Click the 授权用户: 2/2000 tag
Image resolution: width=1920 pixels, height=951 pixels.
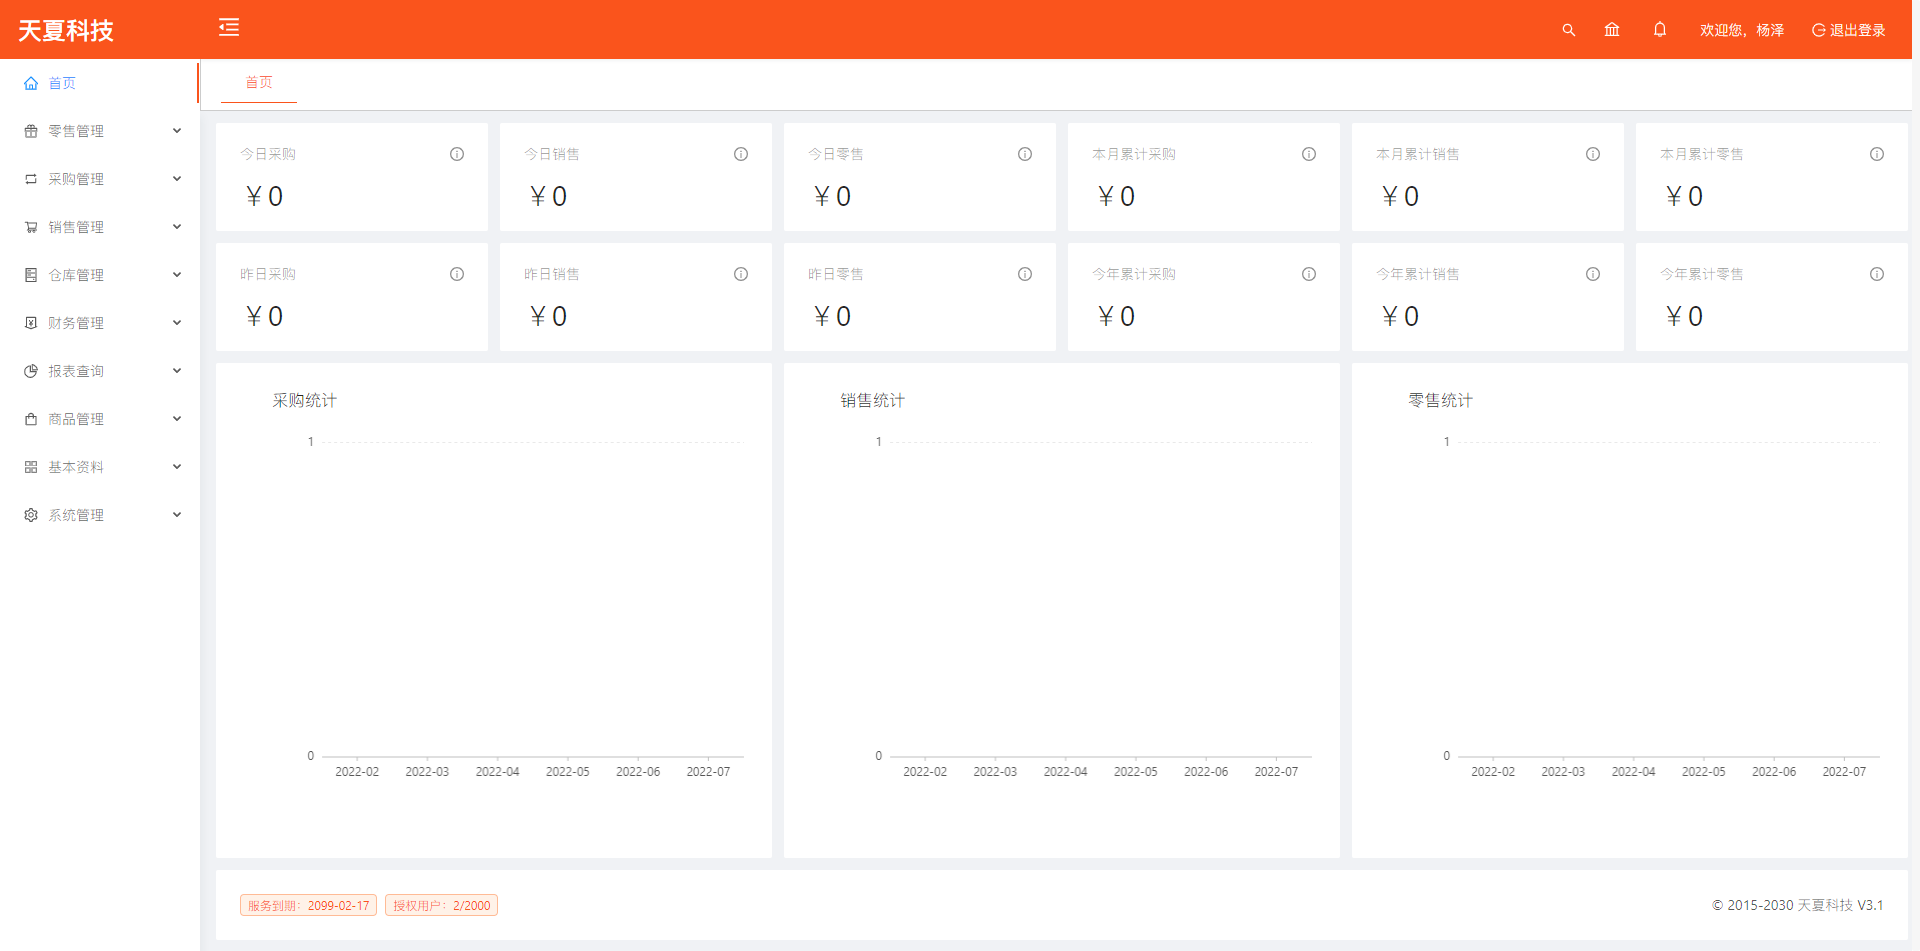tap(441, 905)
